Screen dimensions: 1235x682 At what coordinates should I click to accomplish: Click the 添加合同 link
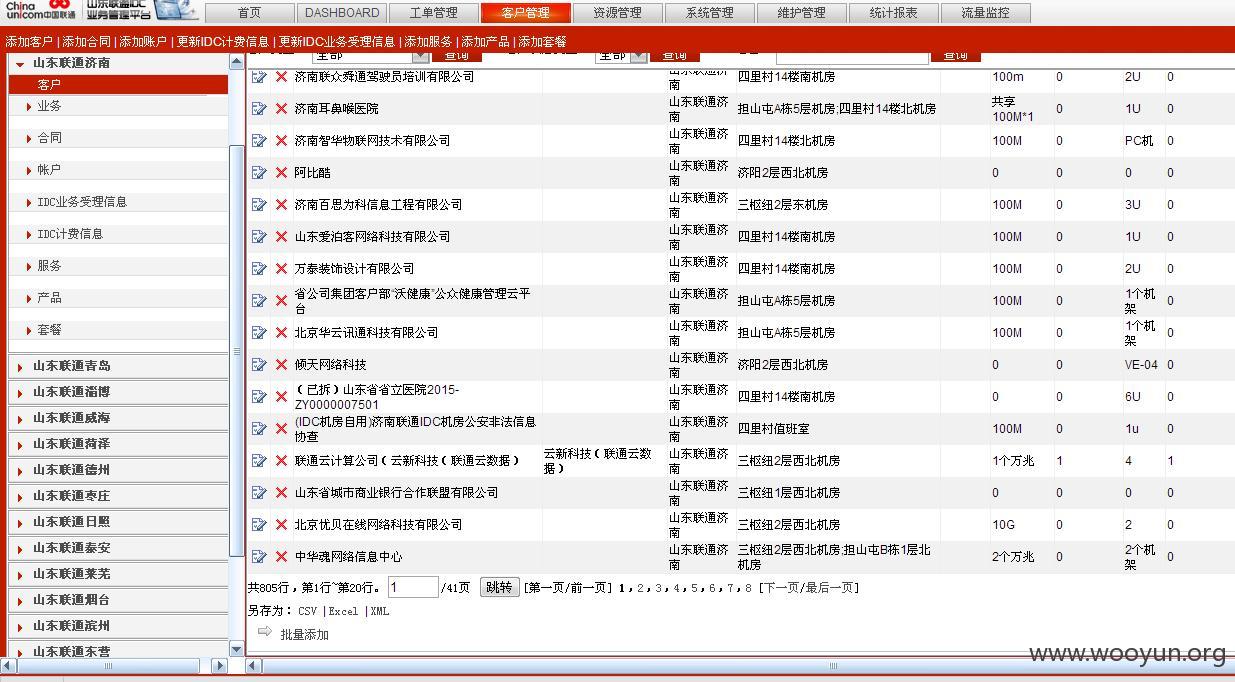(86, 42)
